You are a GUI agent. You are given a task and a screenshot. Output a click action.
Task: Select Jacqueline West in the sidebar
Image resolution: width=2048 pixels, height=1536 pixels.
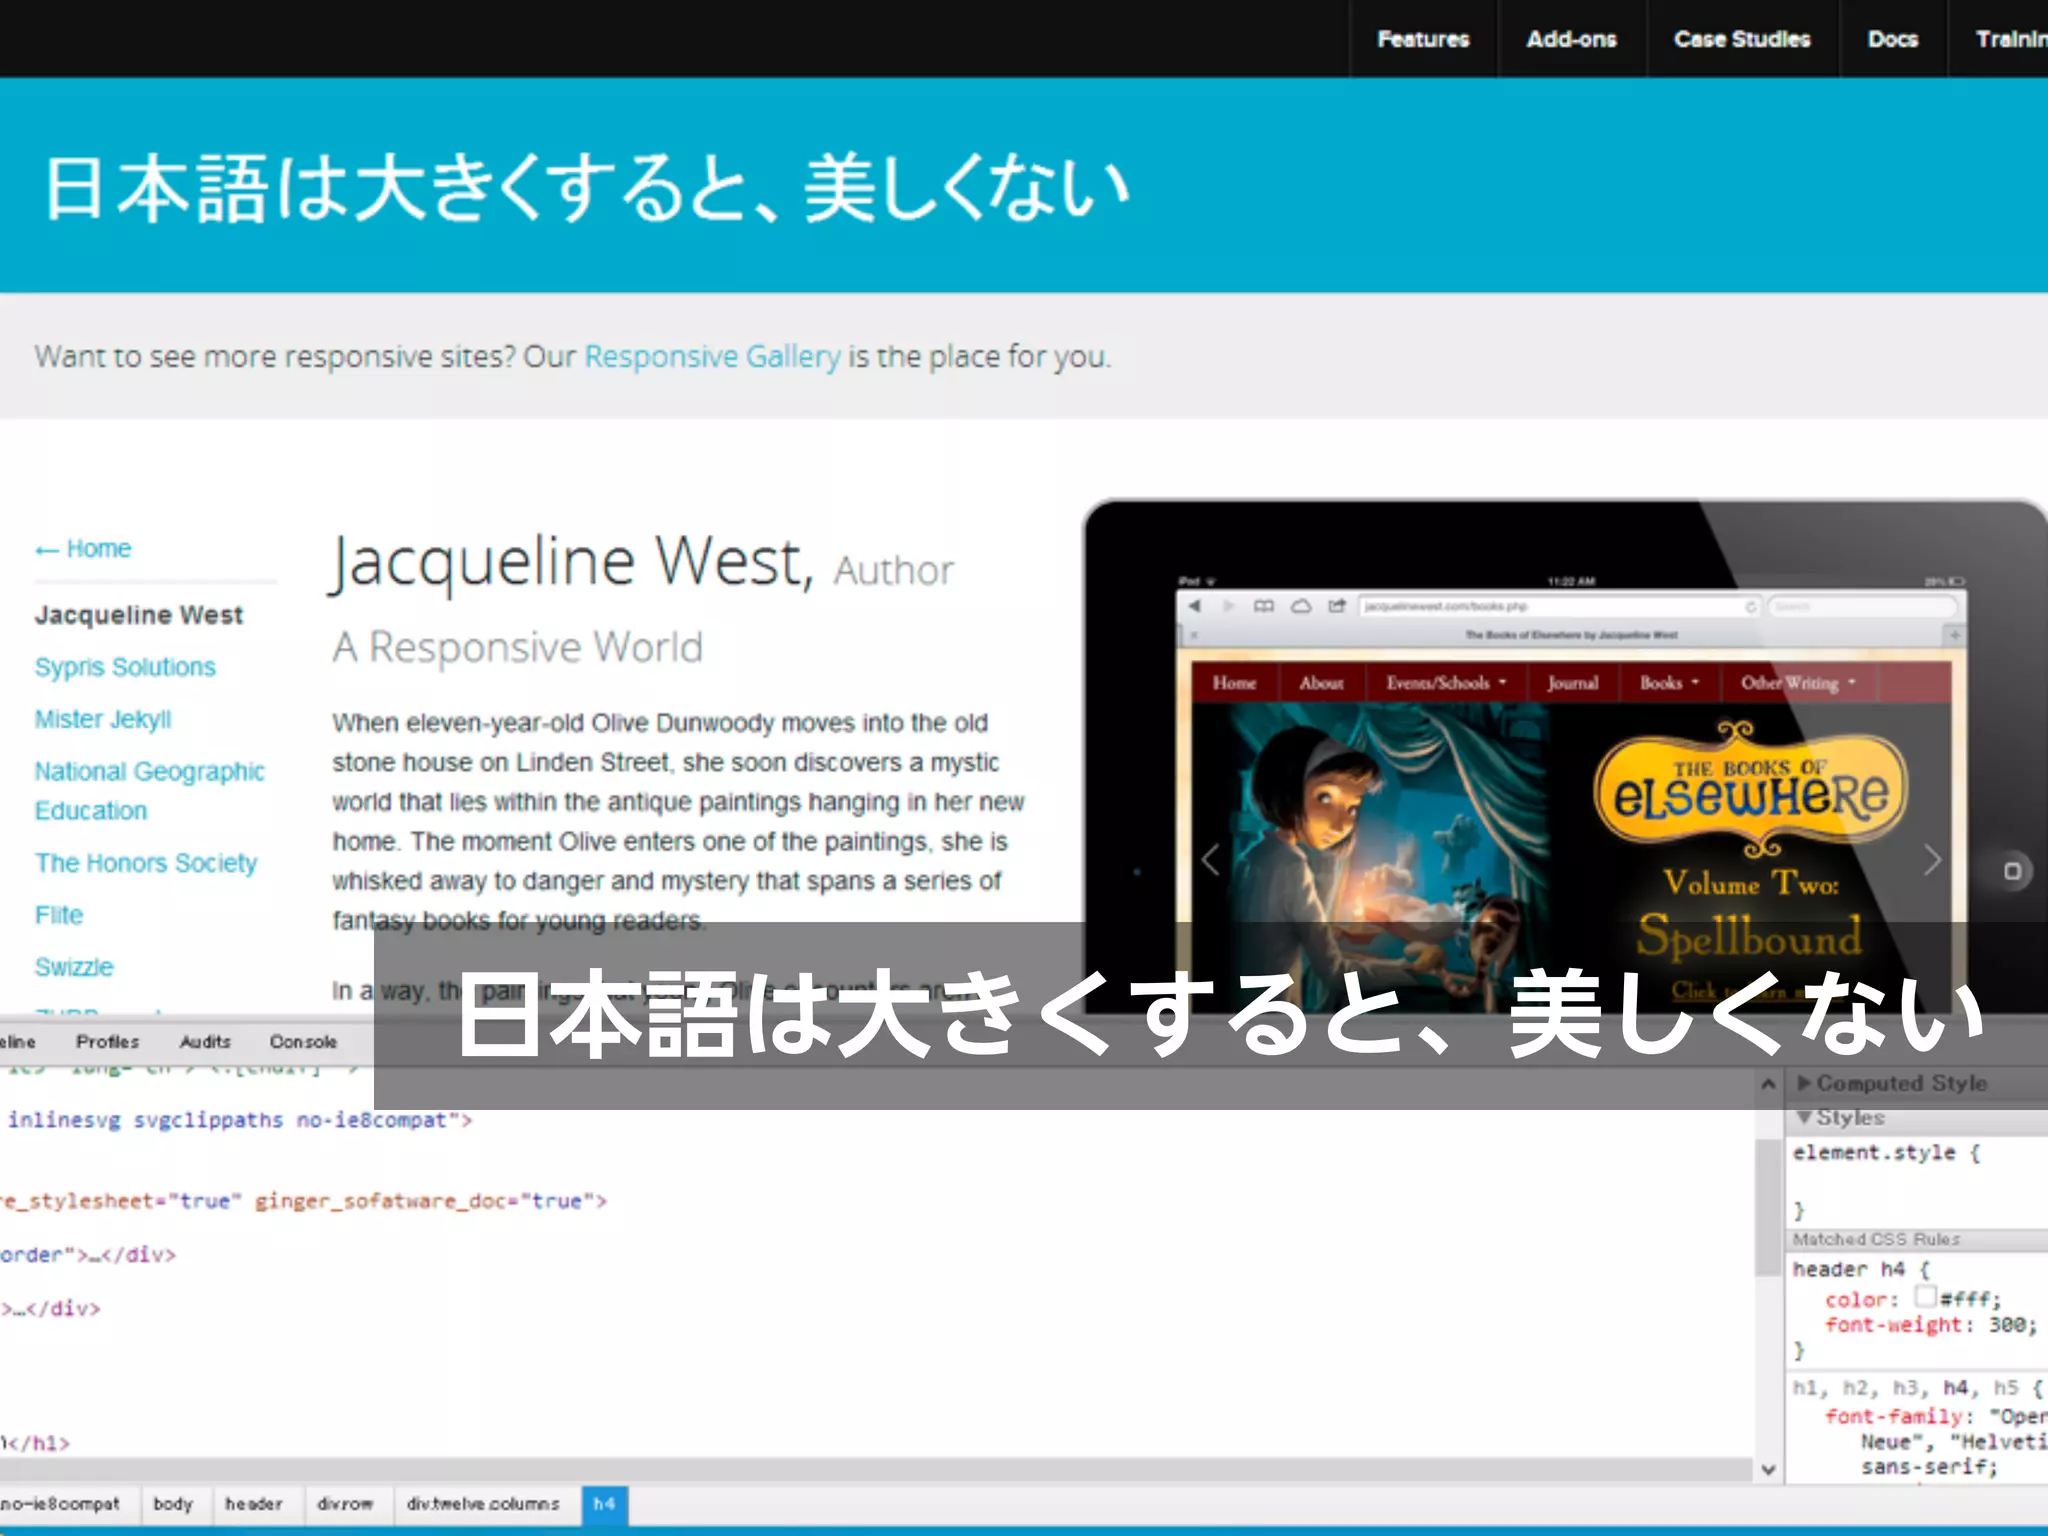click(139, 614)
